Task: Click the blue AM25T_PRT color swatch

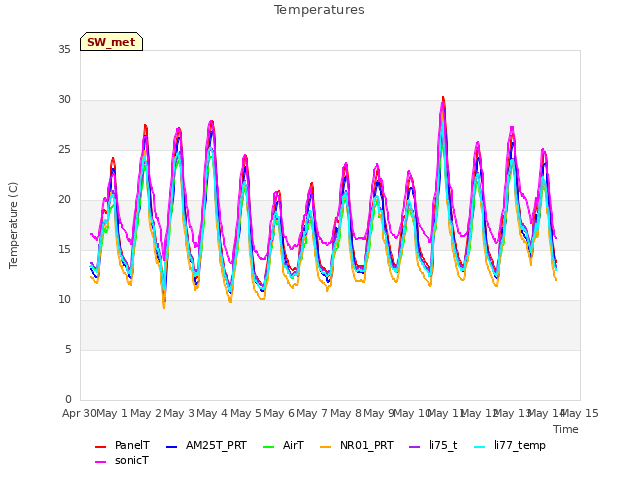Action: 171,447
